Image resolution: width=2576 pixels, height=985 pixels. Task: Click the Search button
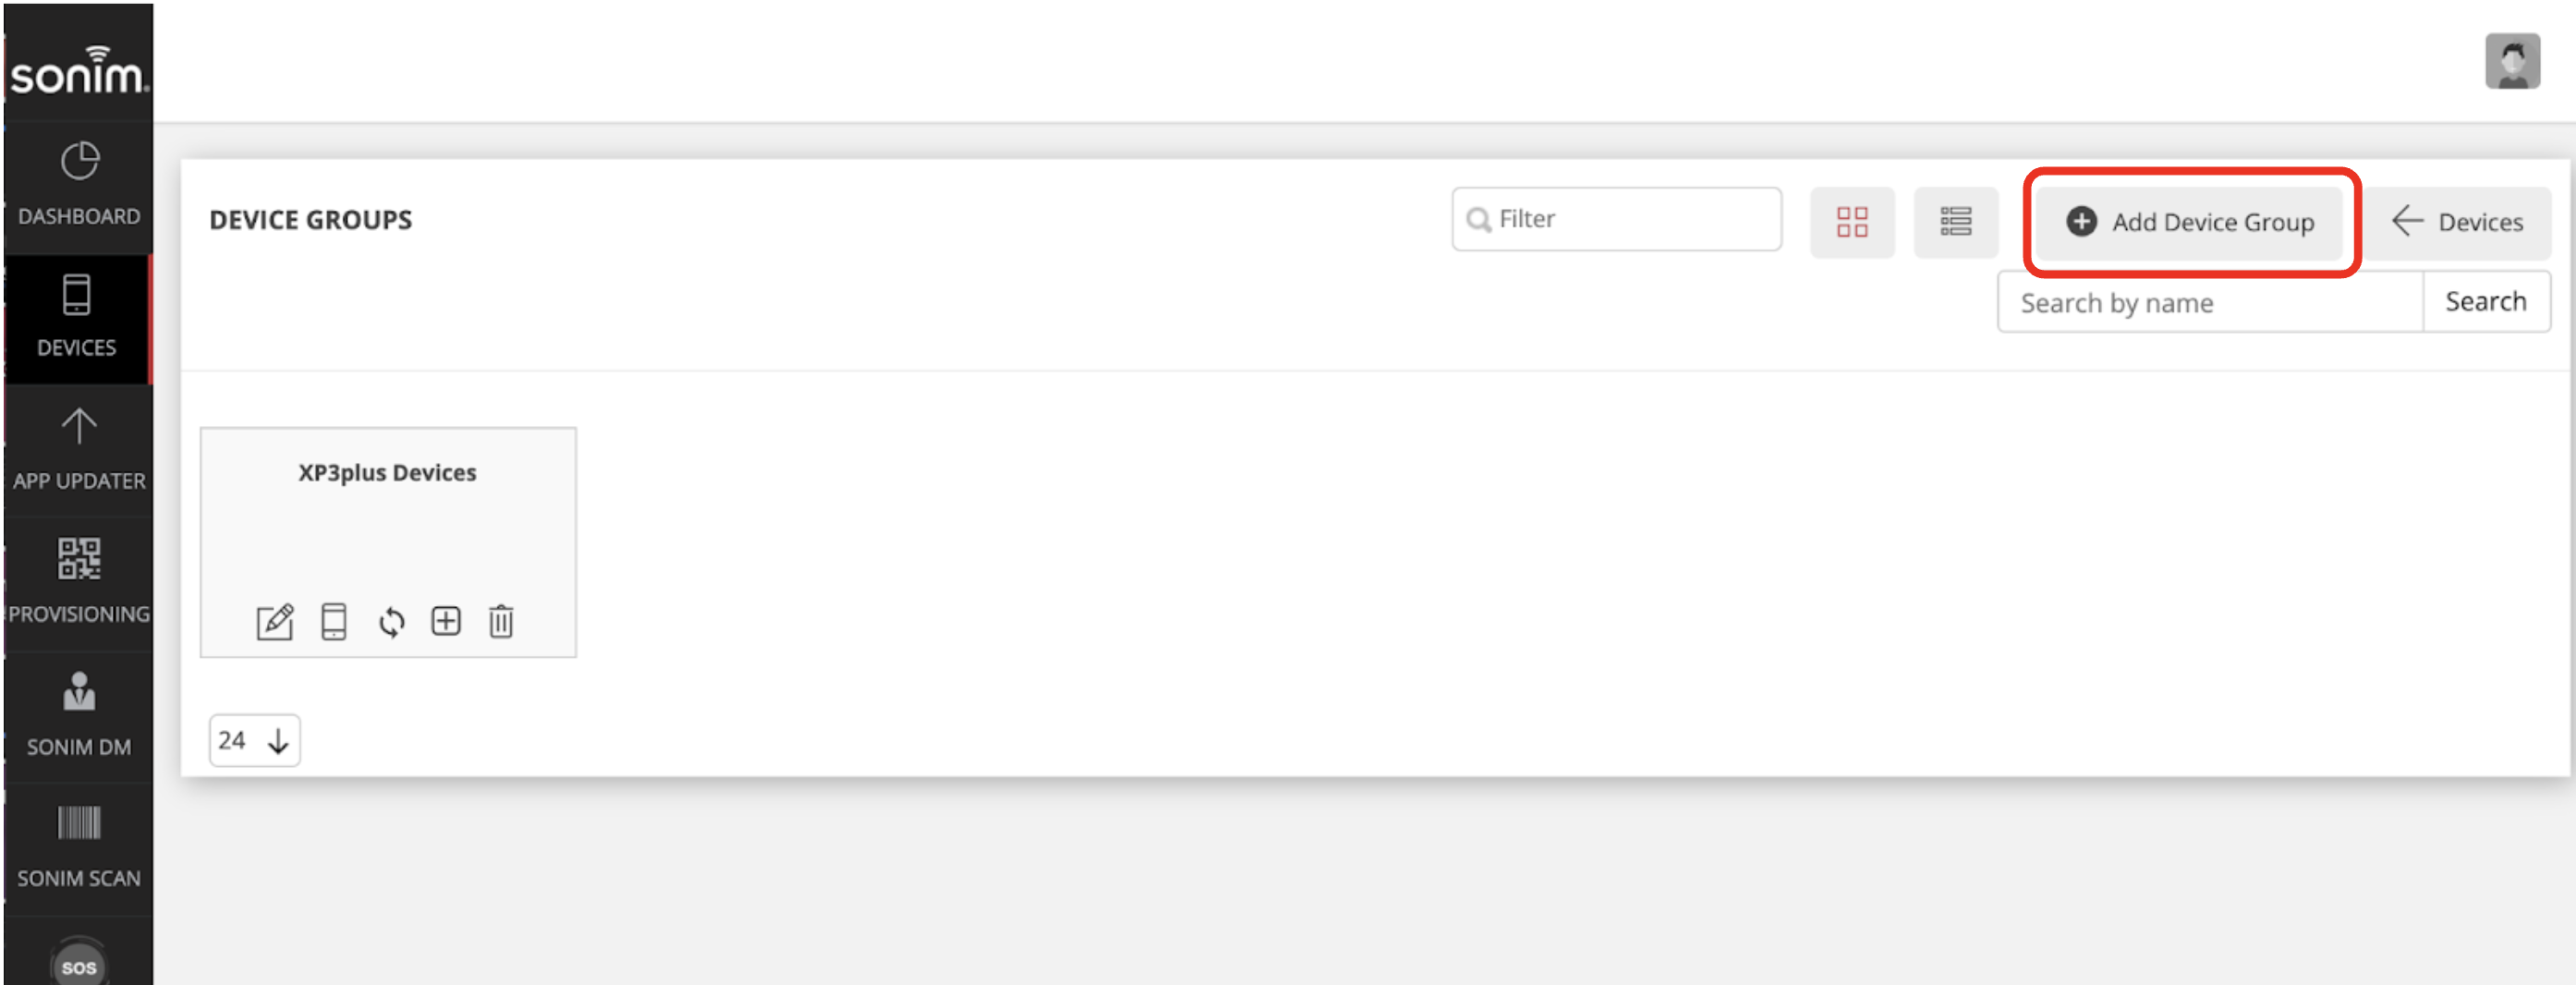point(2485,302)
